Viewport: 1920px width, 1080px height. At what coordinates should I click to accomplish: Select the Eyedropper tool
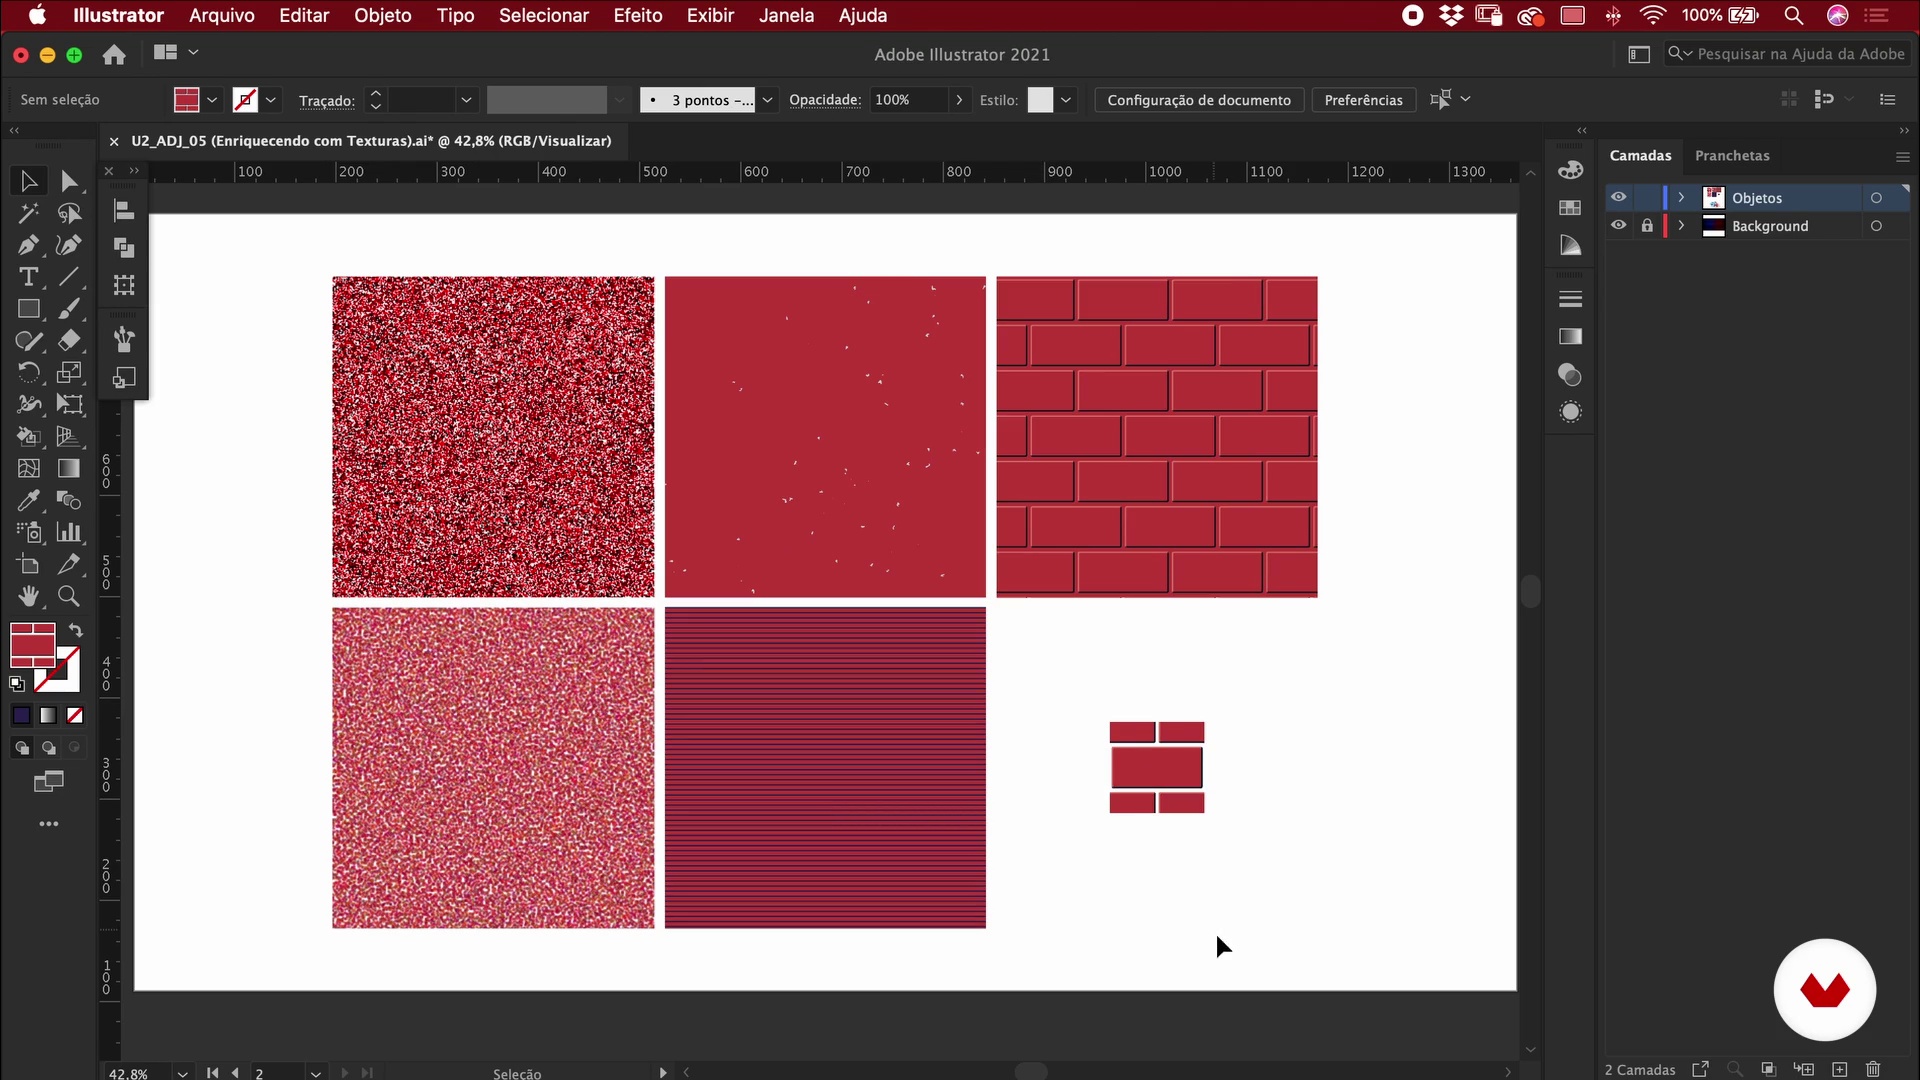click(28, 500)
